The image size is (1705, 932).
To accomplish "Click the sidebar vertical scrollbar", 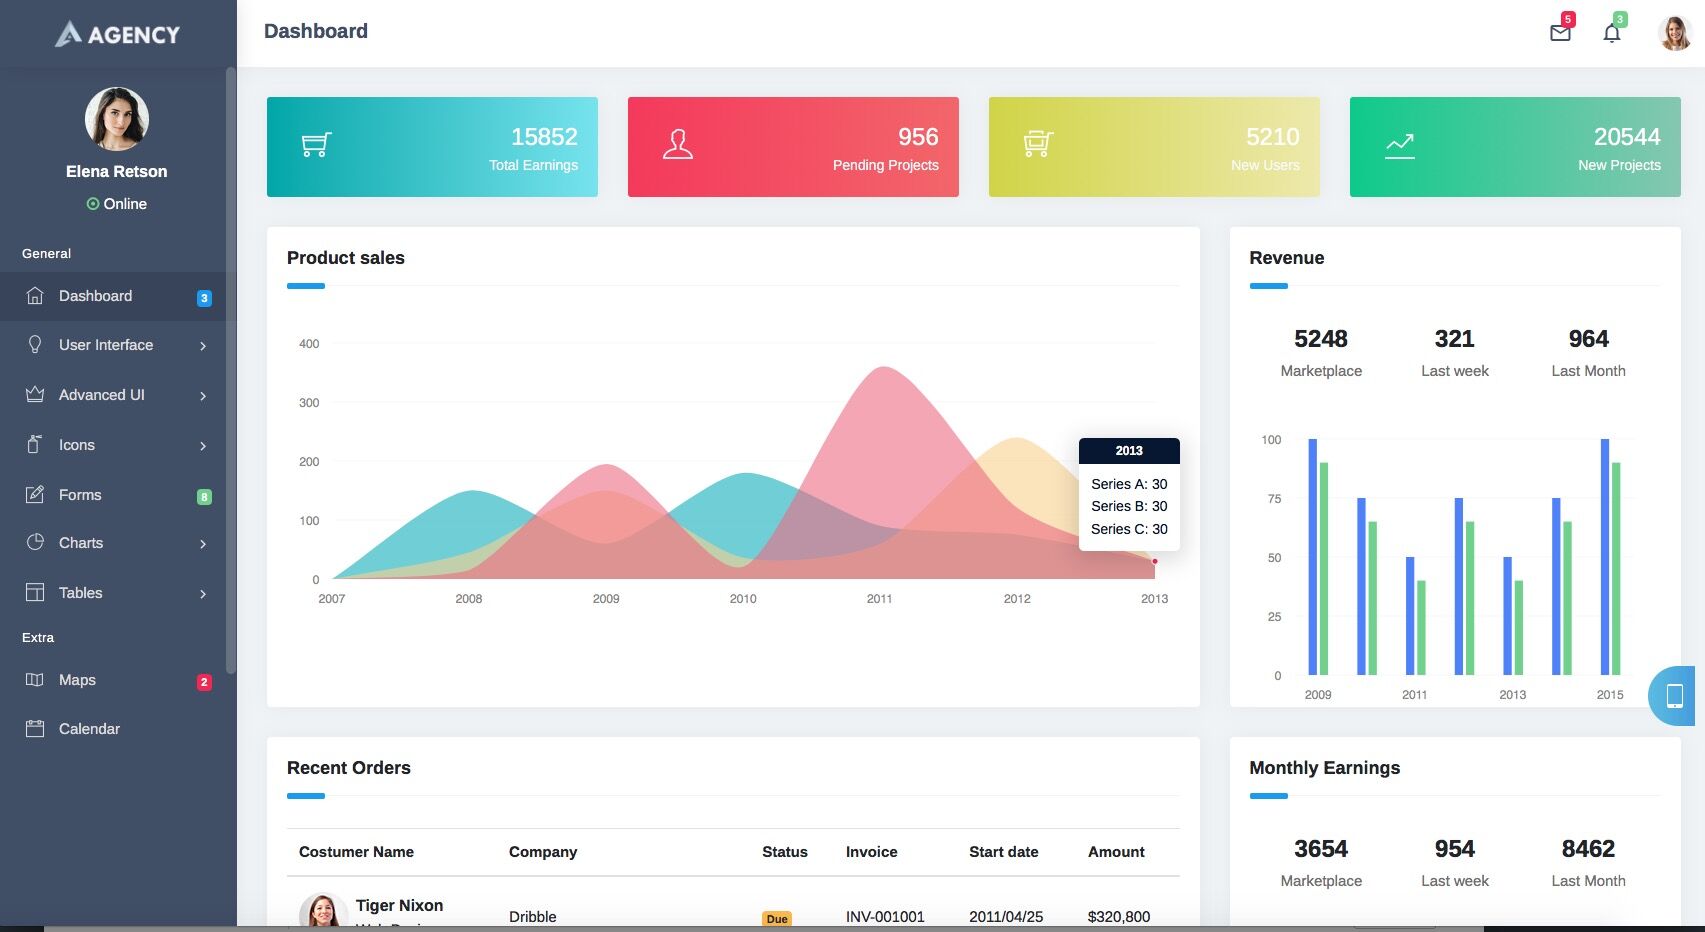I will tap(231, 370).
